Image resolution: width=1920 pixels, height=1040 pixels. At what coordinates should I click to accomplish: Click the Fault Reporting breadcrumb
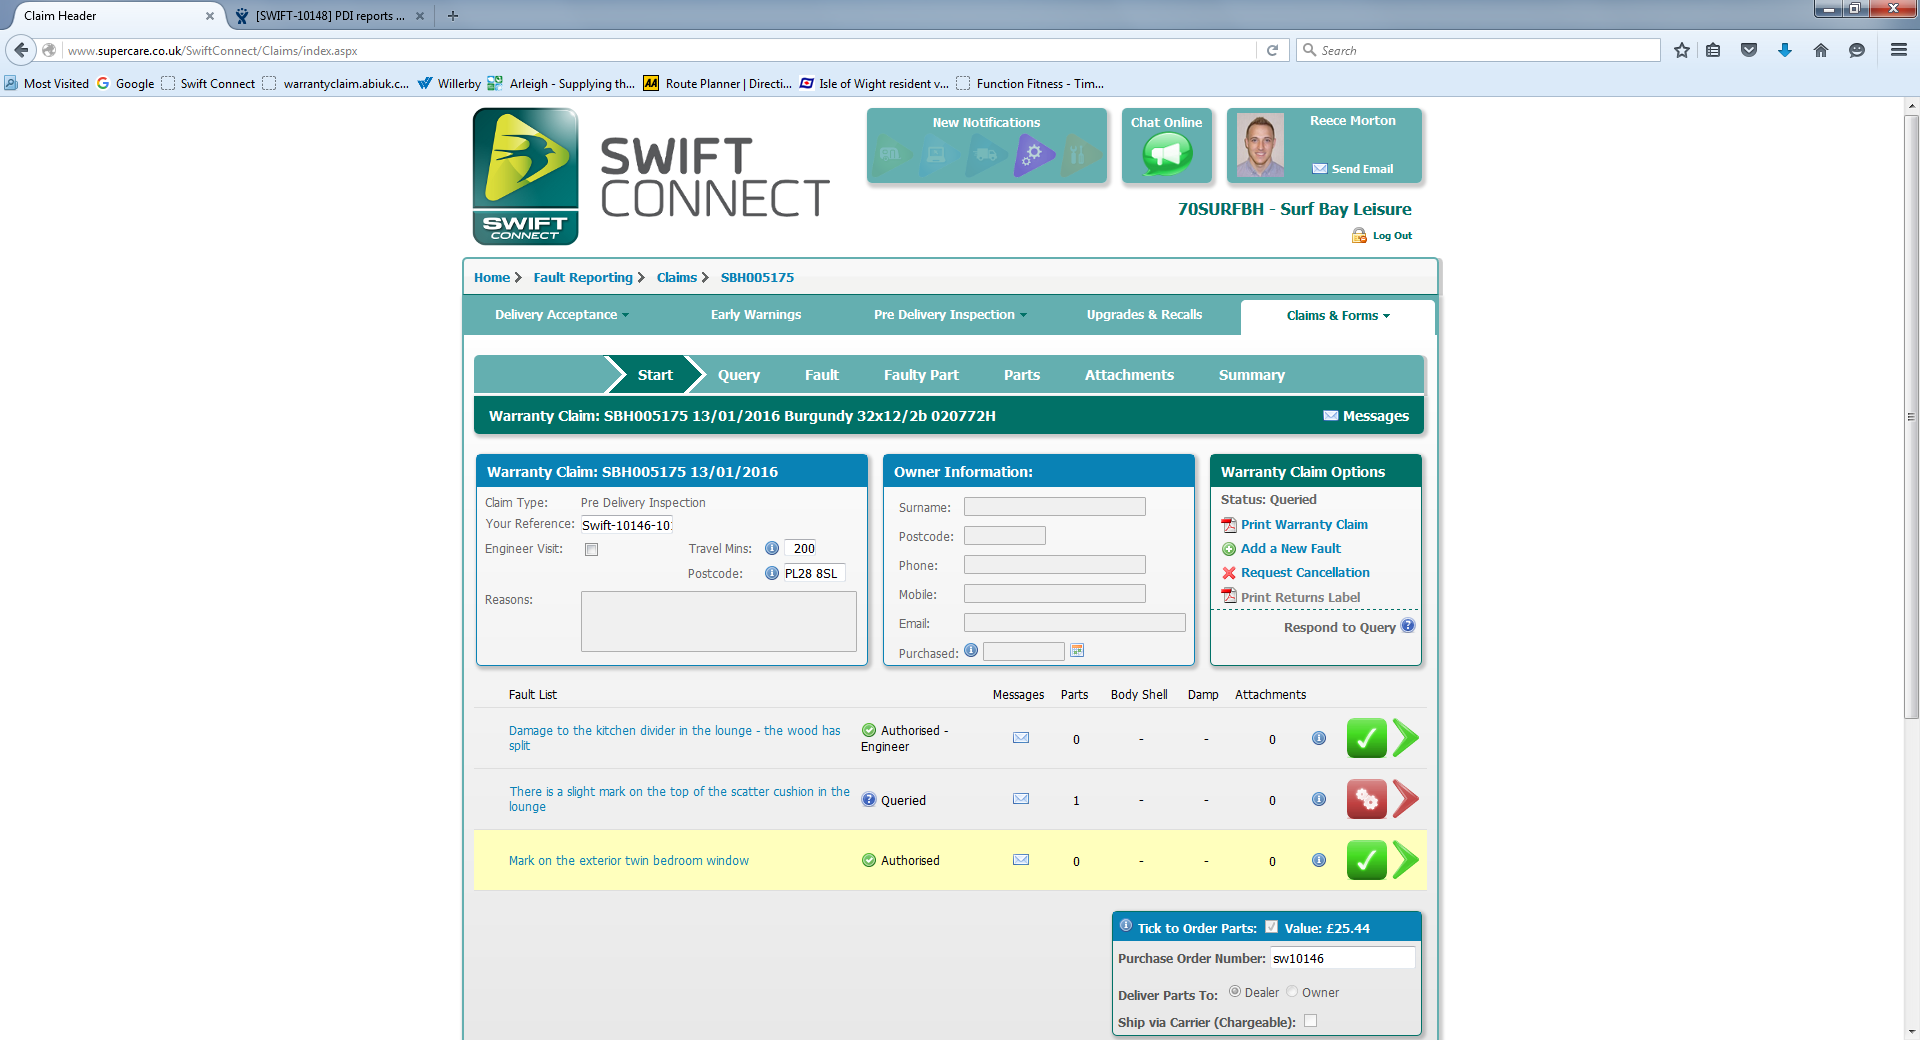tap(583, 278)
